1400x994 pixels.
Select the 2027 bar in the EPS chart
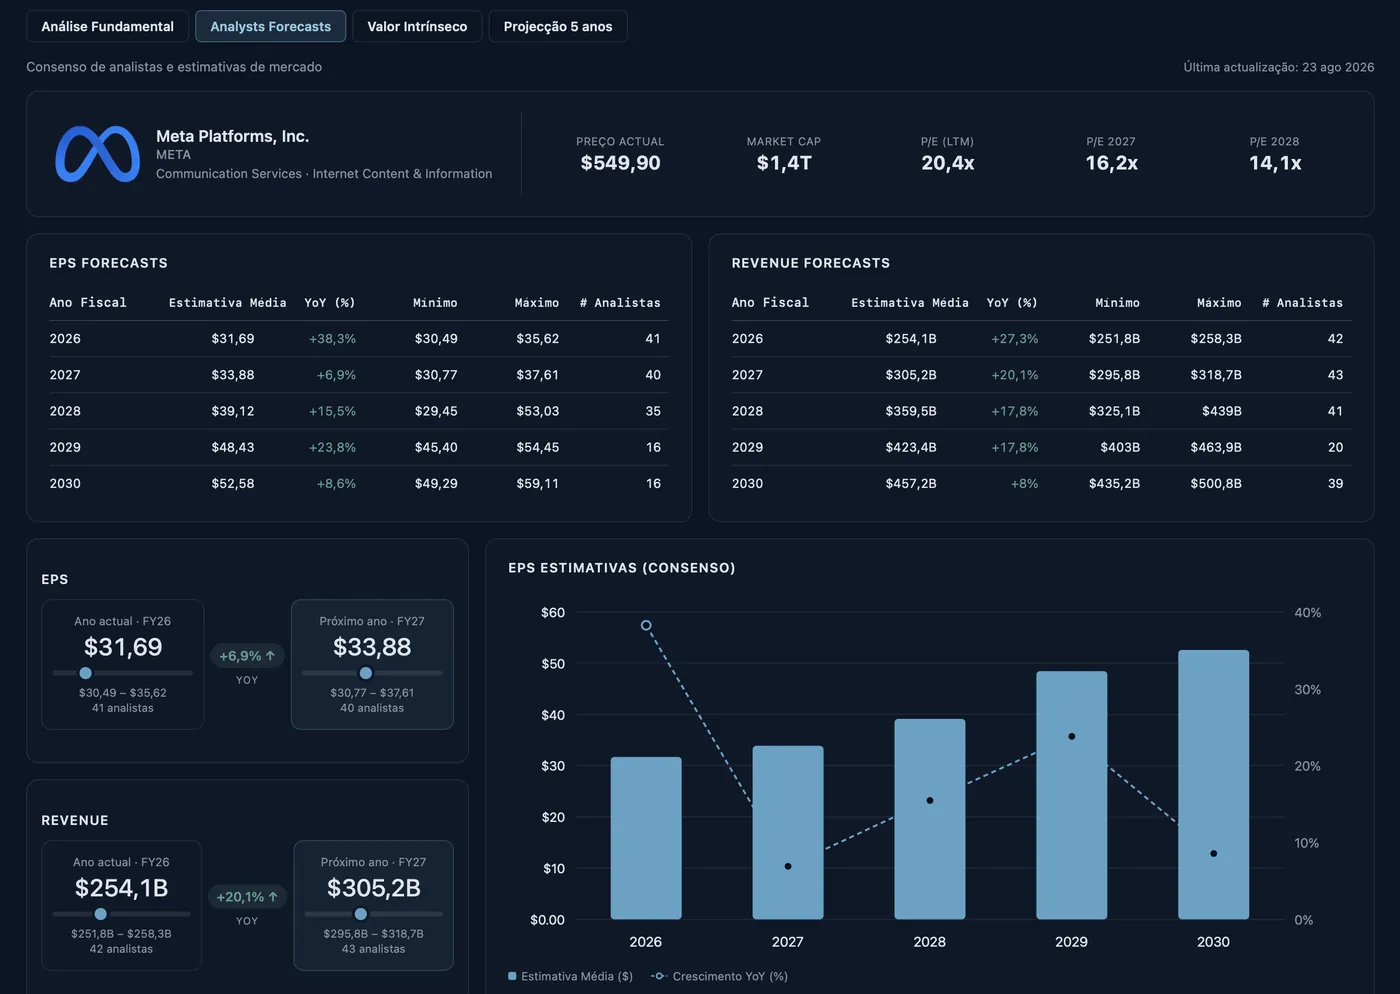(788, 832)
